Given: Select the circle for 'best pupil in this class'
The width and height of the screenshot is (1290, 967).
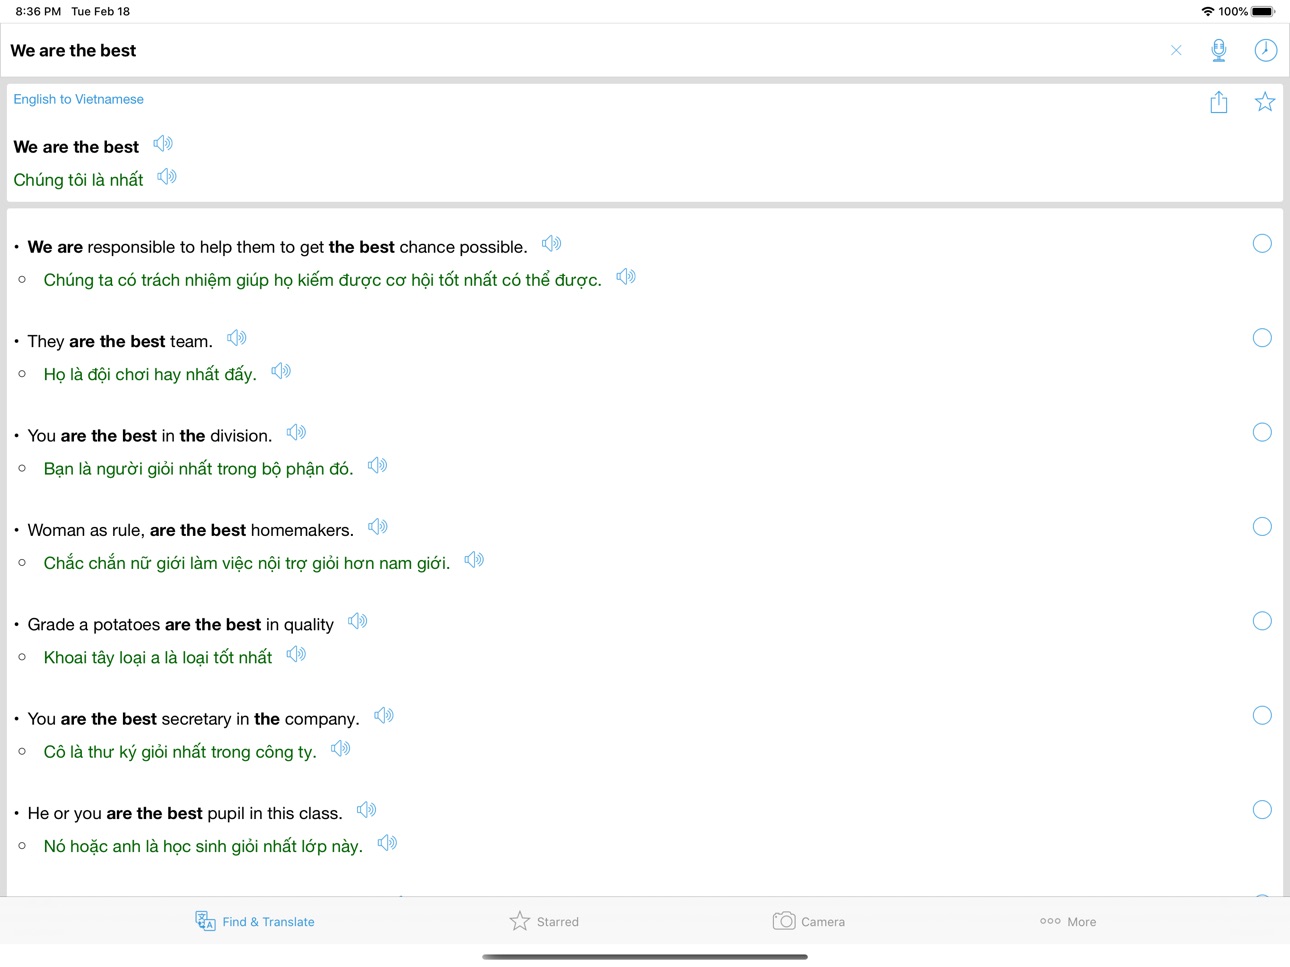Looking at the screenshot, I should tap(1262, 810).
